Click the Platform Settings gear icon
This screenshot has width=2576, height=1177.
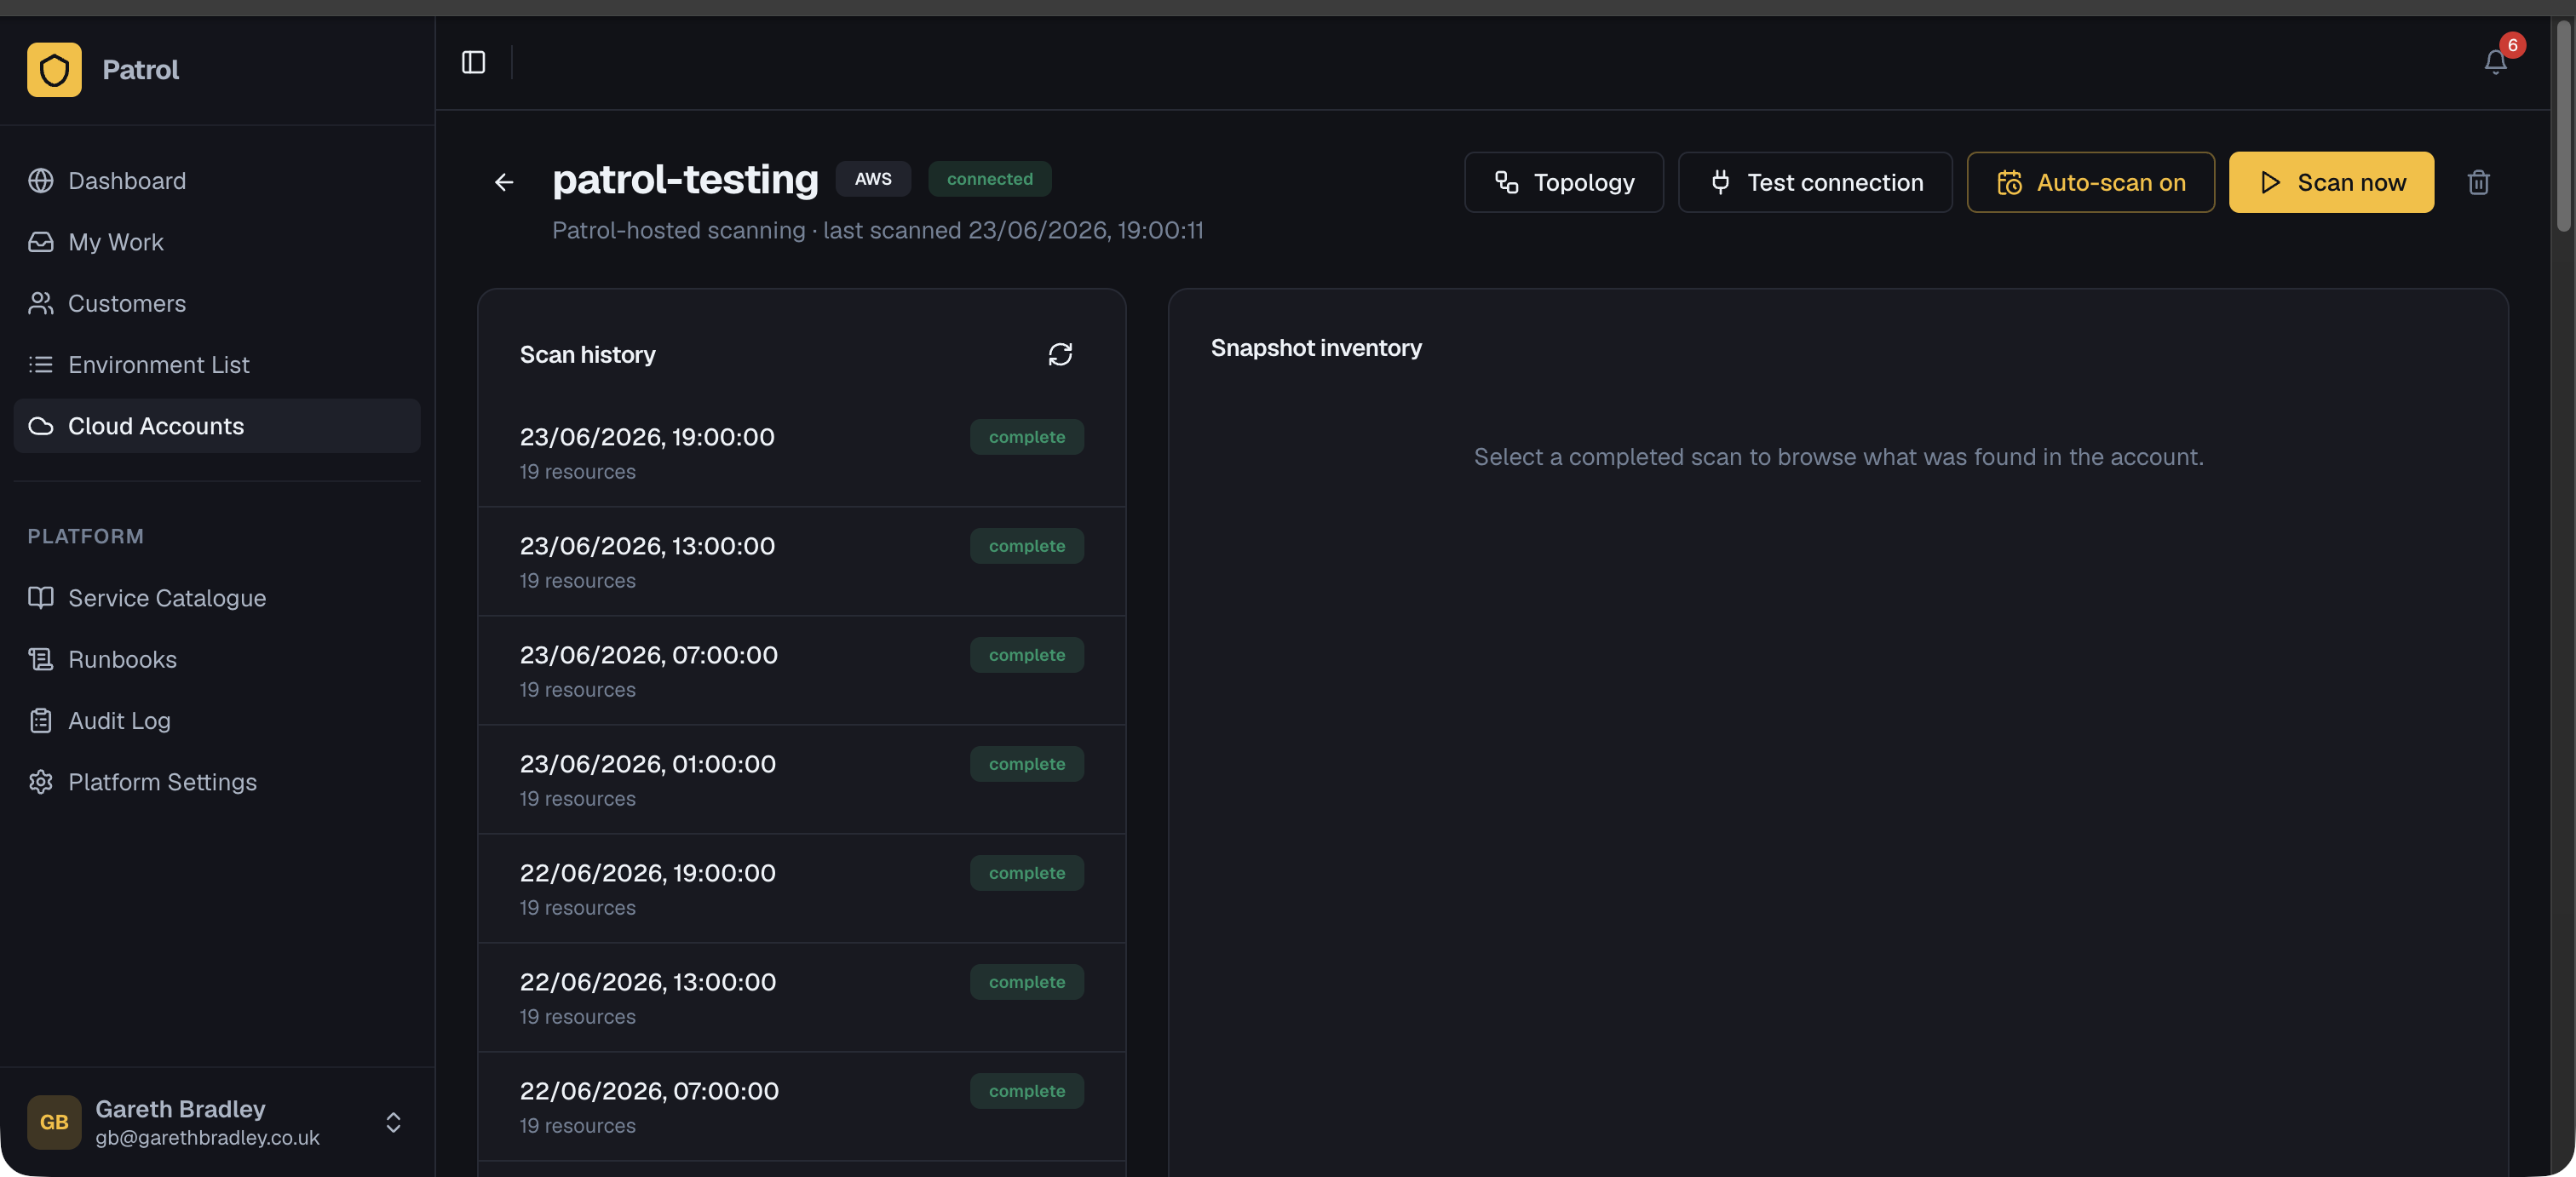pyautogui.click(x=41, y=781)
